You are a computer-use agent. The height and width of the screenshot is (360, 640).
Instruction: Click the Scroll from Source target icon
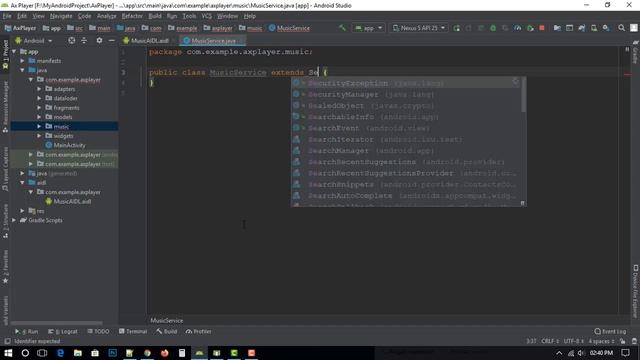point(71,40)
